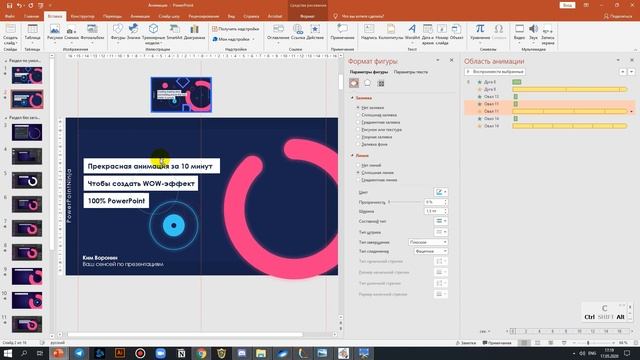Viewport: 640px width, 360px height.
Task: Open the Файл (File) tab
Action: (x=10, y=16)
